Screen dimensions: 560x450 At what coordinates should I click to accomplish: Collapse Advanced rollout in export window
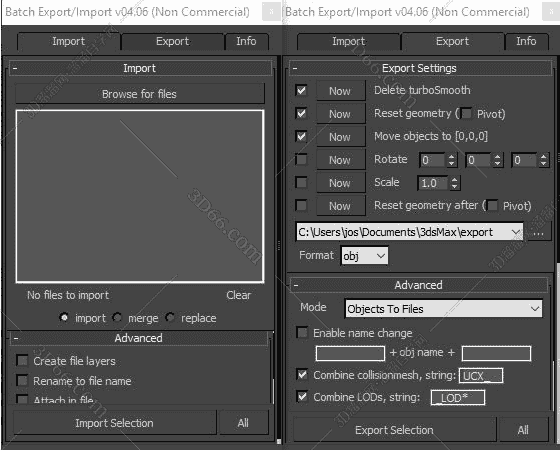click(419, 285)
